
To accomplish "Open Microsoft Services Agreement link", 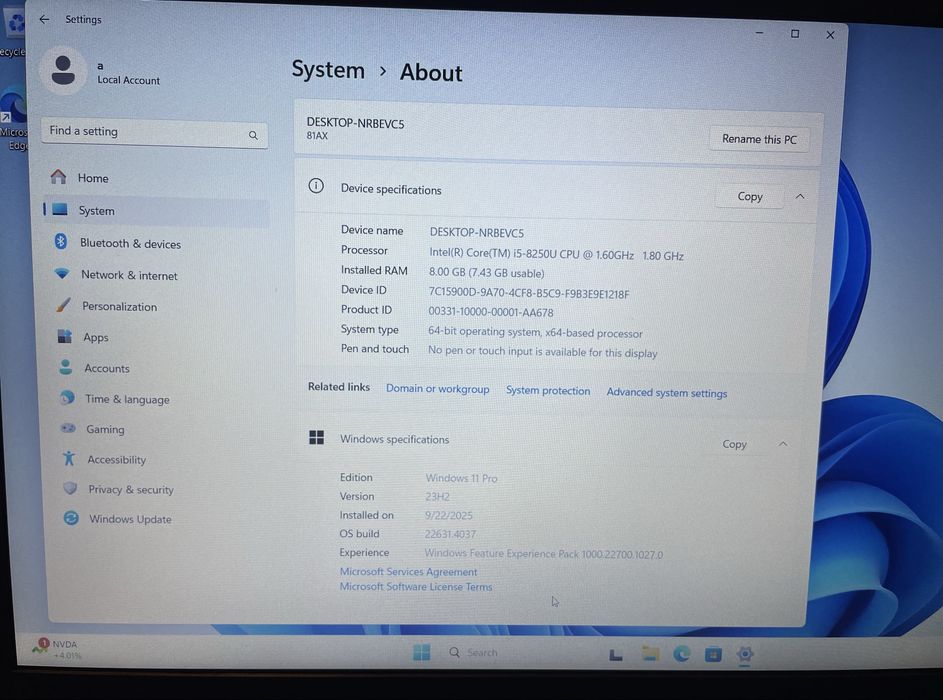I will 408,571.
